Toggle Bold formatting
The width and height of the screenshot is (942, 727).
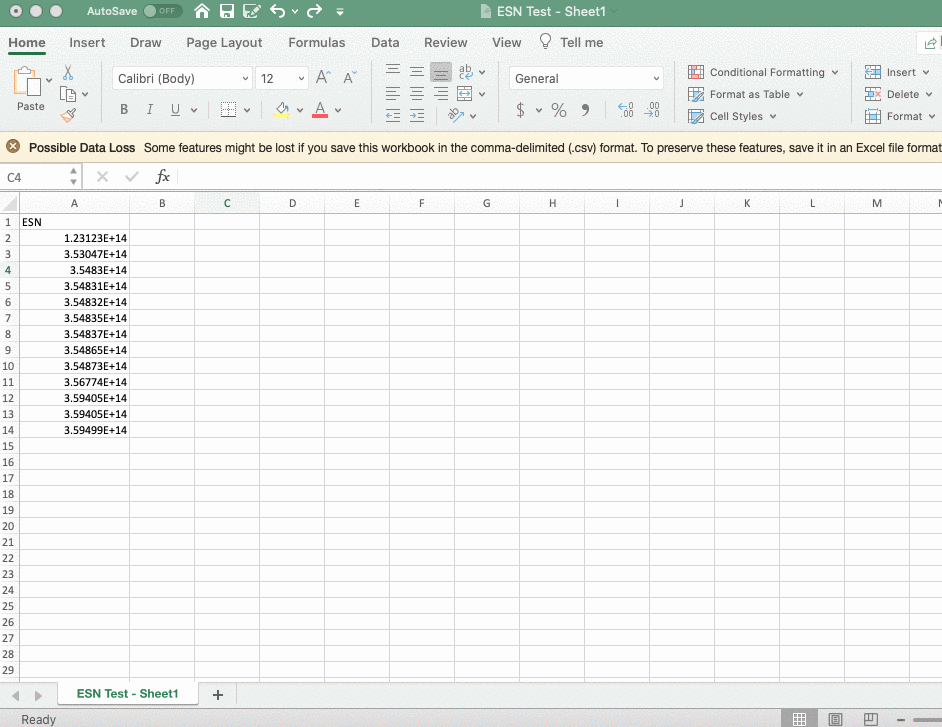124,109
